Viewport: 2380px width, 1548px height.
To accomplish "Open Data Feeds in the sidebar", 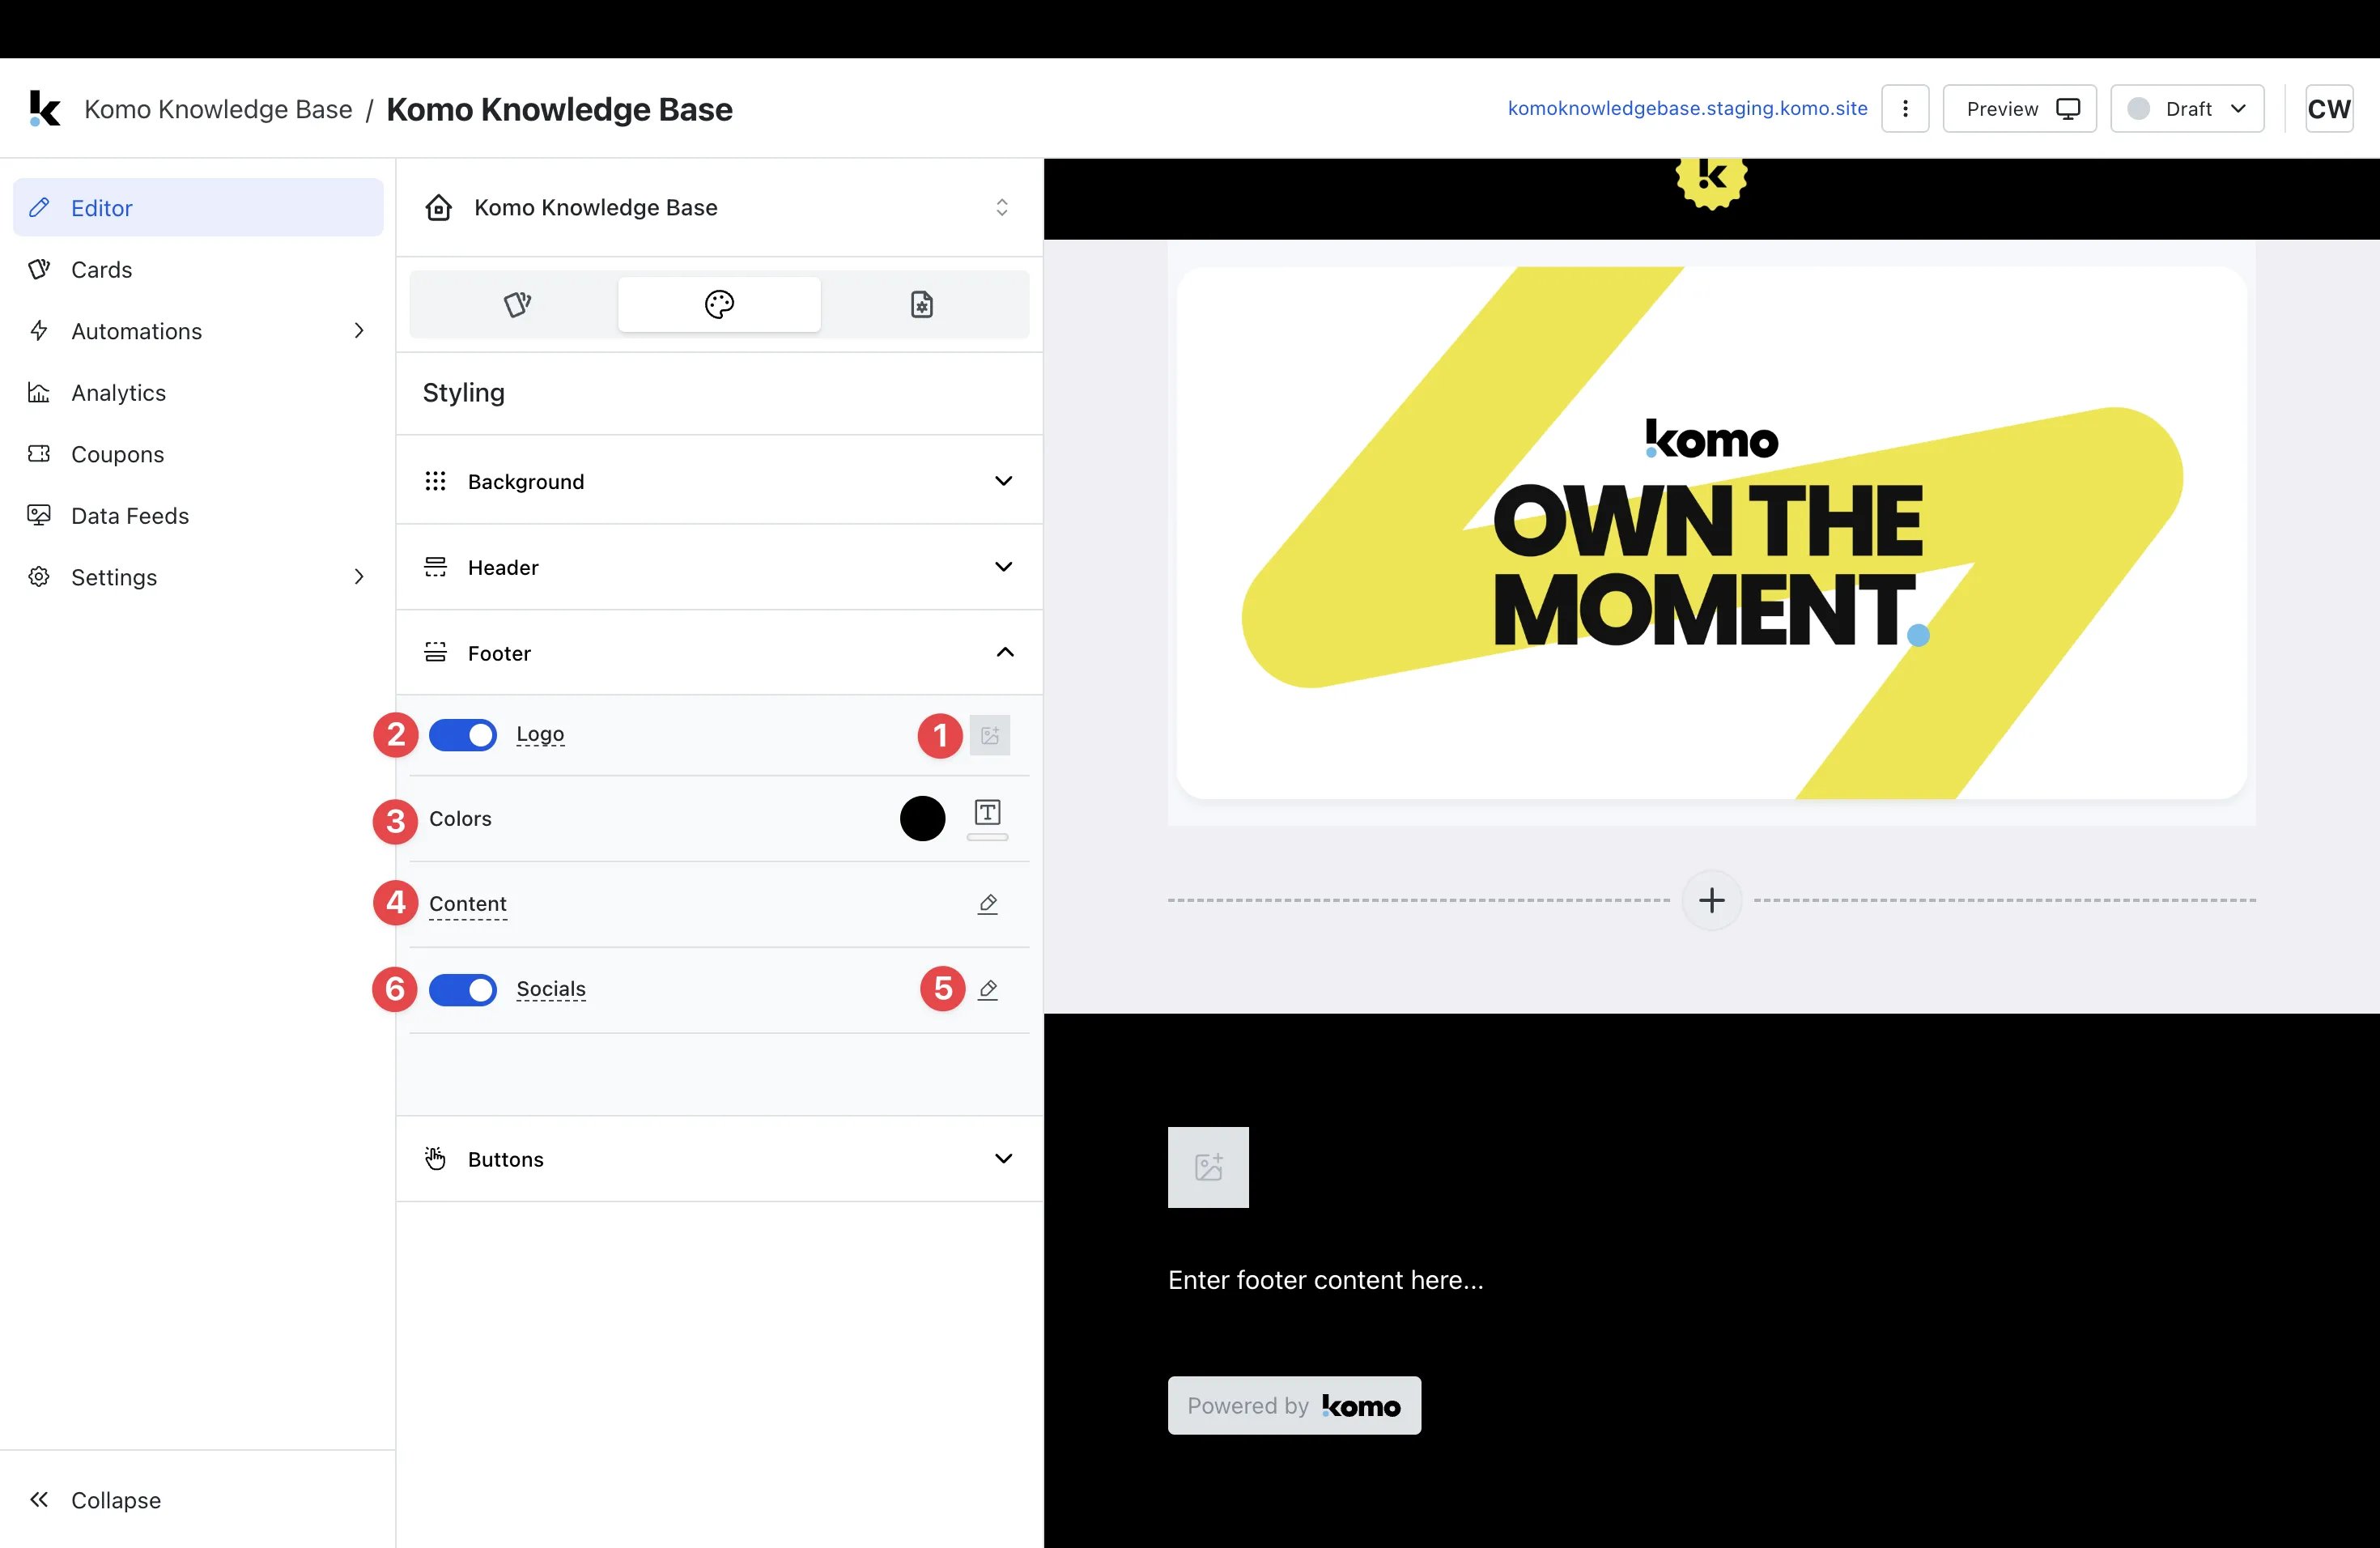I will (x=198, y=515).
